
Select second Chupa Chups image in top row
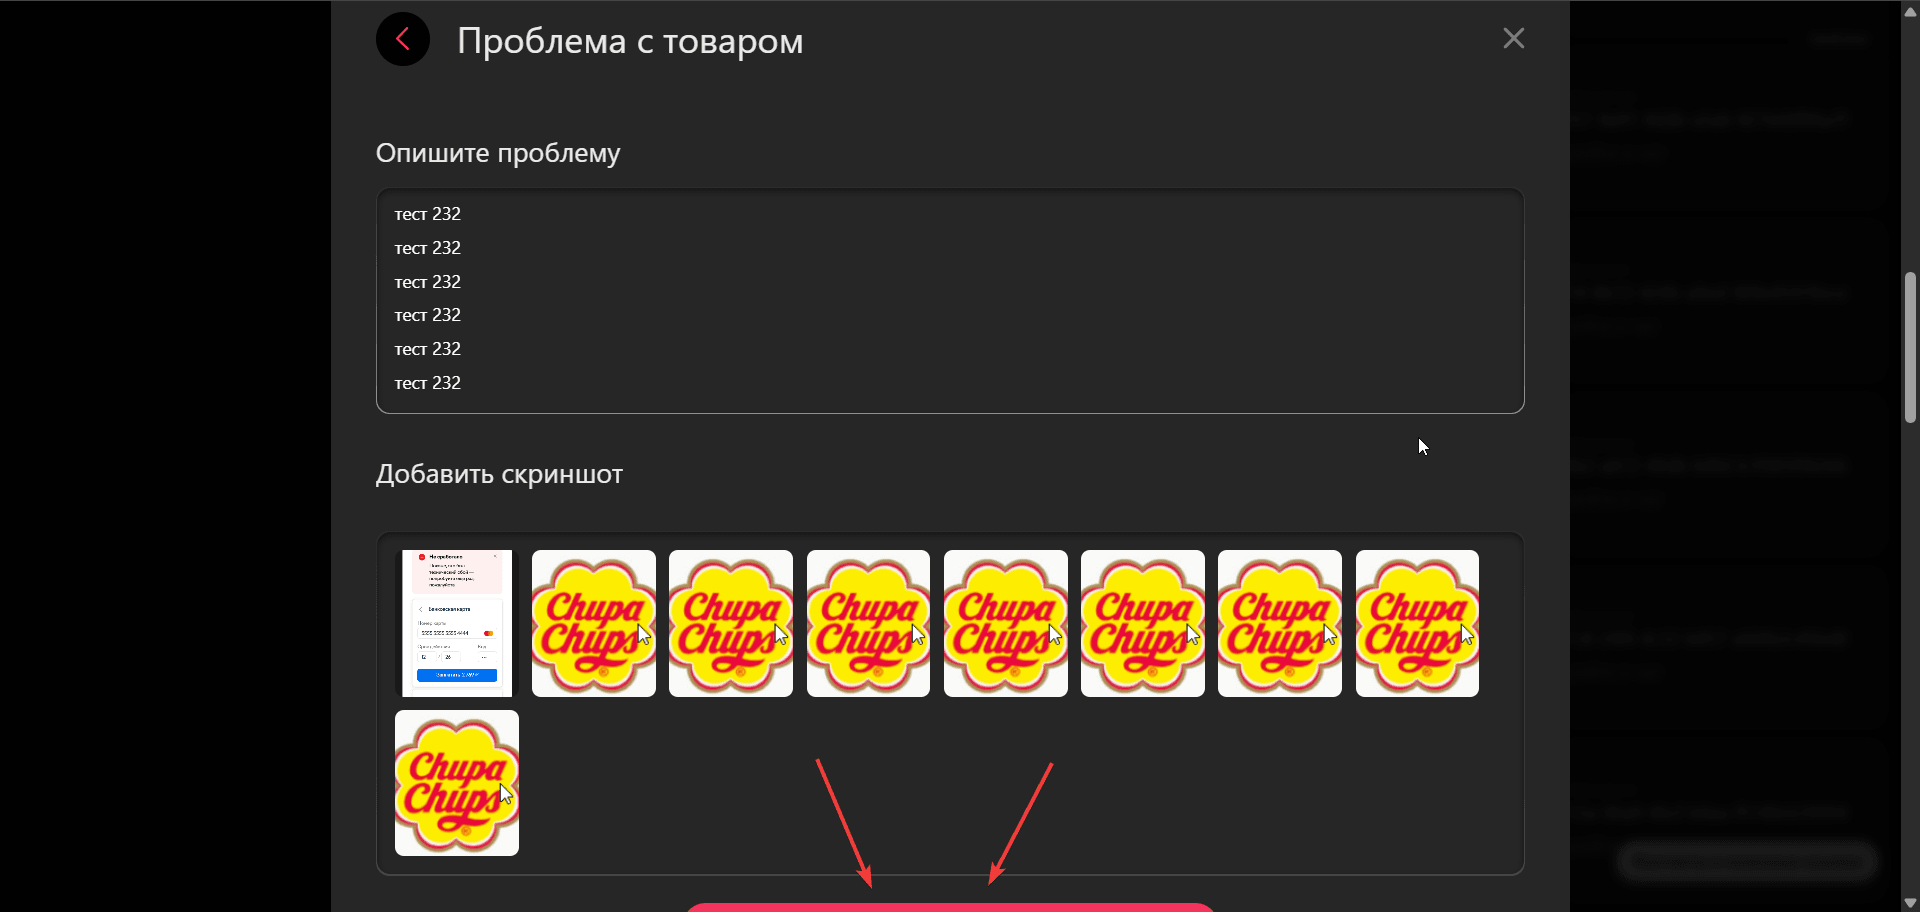click(731, 623)
